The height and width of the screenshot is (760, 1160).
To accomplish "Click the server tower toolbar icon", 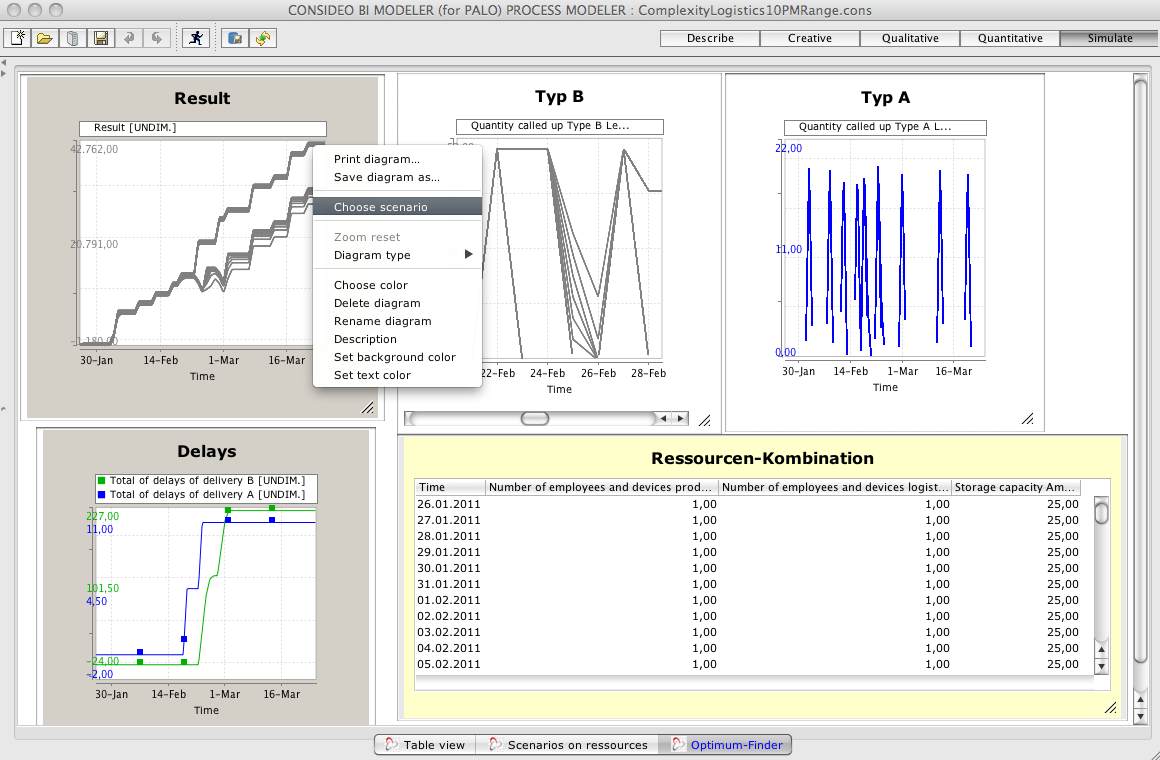I will (x=71, y=38).
